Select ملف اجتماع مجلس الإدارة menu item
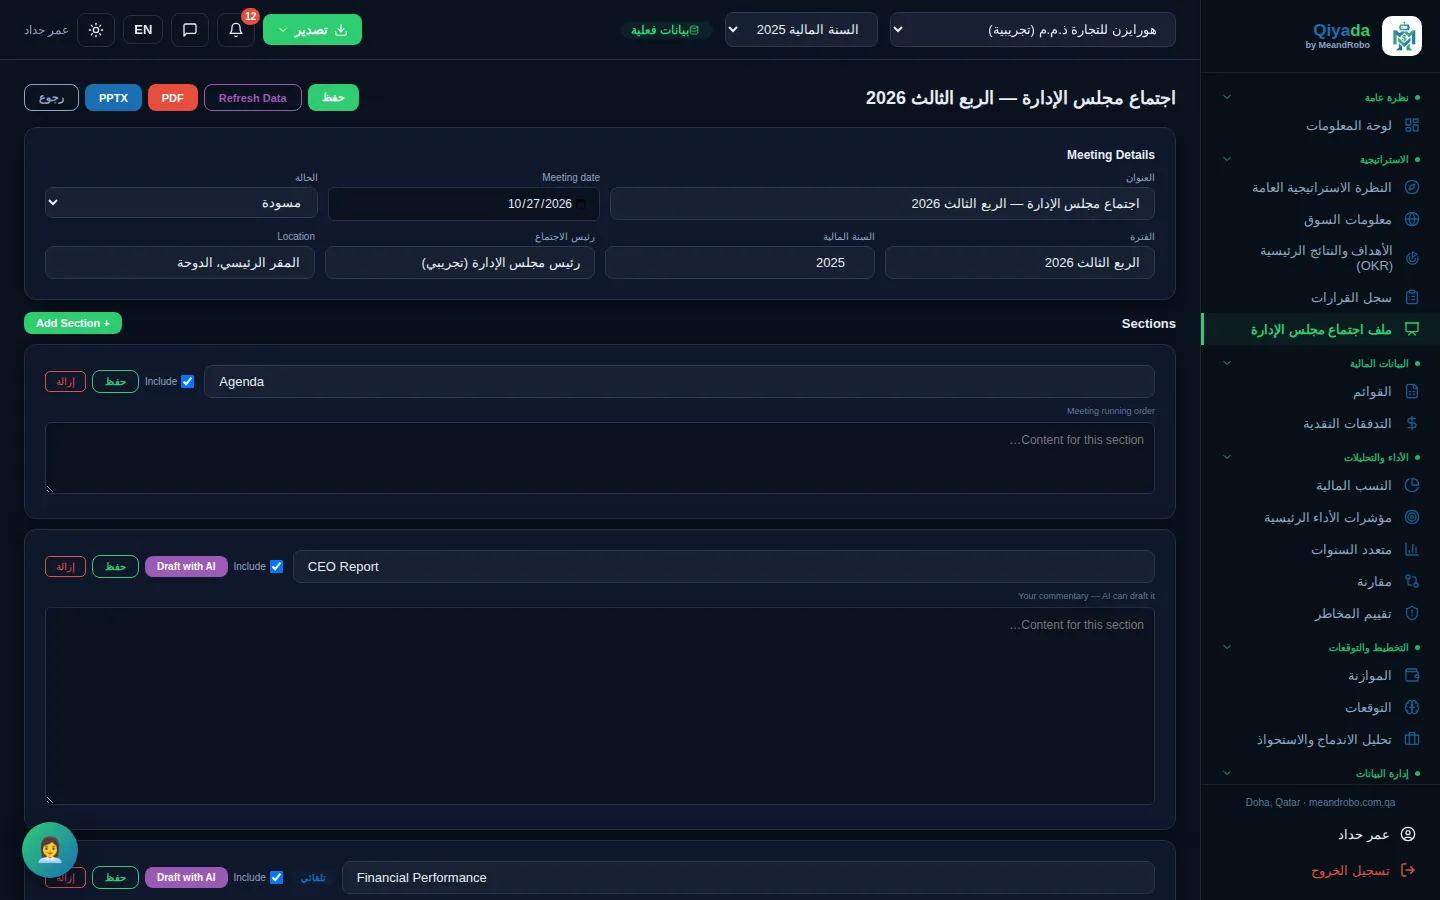This screenshot has width=1440, height=900. point(1320,329)
